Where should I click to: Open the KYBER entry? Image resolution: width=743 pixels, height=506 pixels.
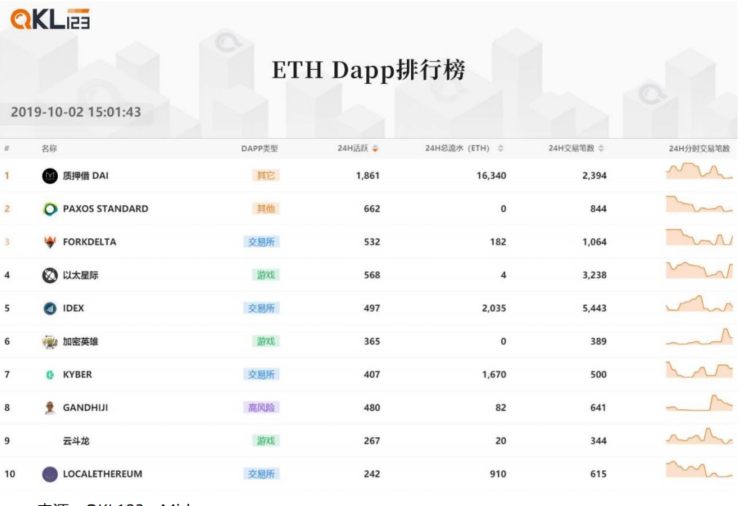(x=77, y=375)
